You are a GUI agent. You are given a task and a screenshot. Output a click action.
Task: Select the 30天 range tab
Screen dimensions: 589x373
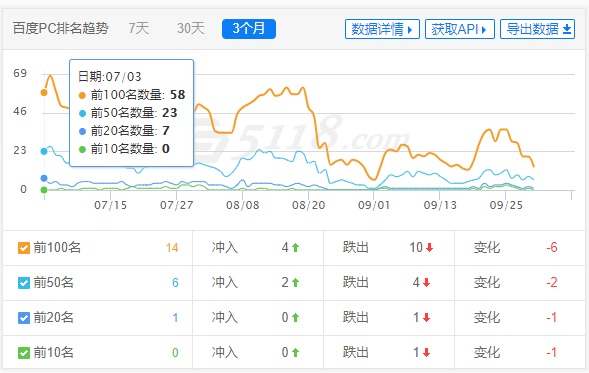190,29
